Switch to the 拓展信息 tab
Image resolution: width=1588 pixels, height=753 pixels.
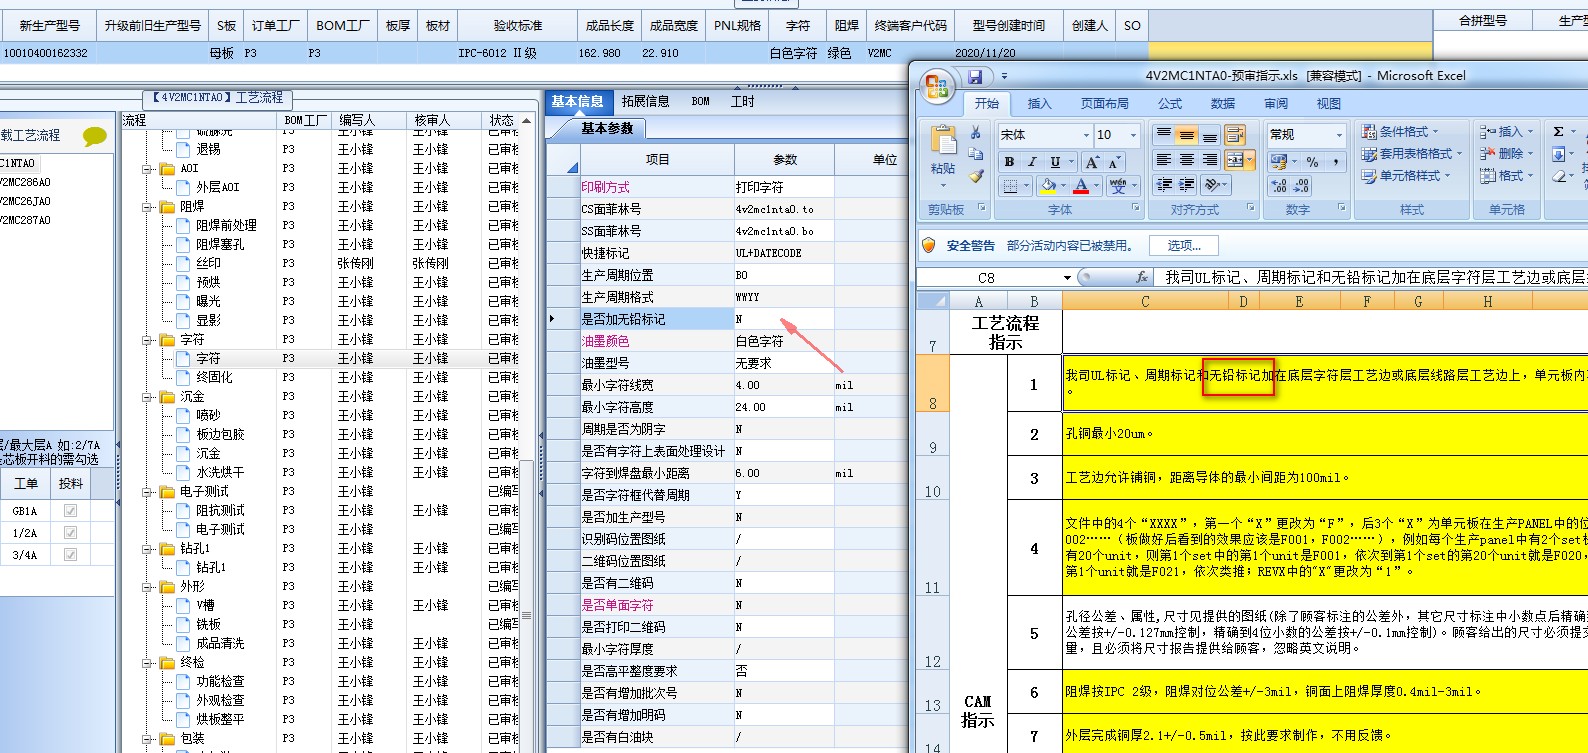(x=646, y=101)
